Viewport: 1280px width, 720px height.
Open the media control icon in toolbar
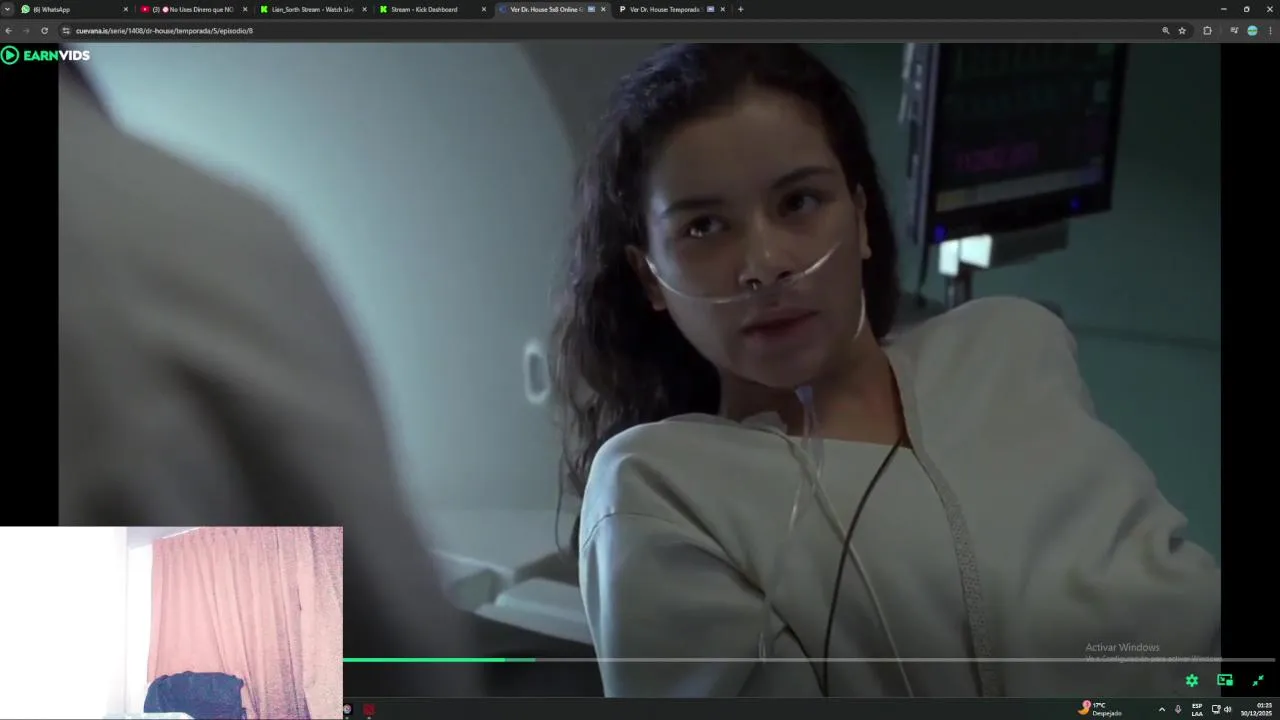[1233, 31]
